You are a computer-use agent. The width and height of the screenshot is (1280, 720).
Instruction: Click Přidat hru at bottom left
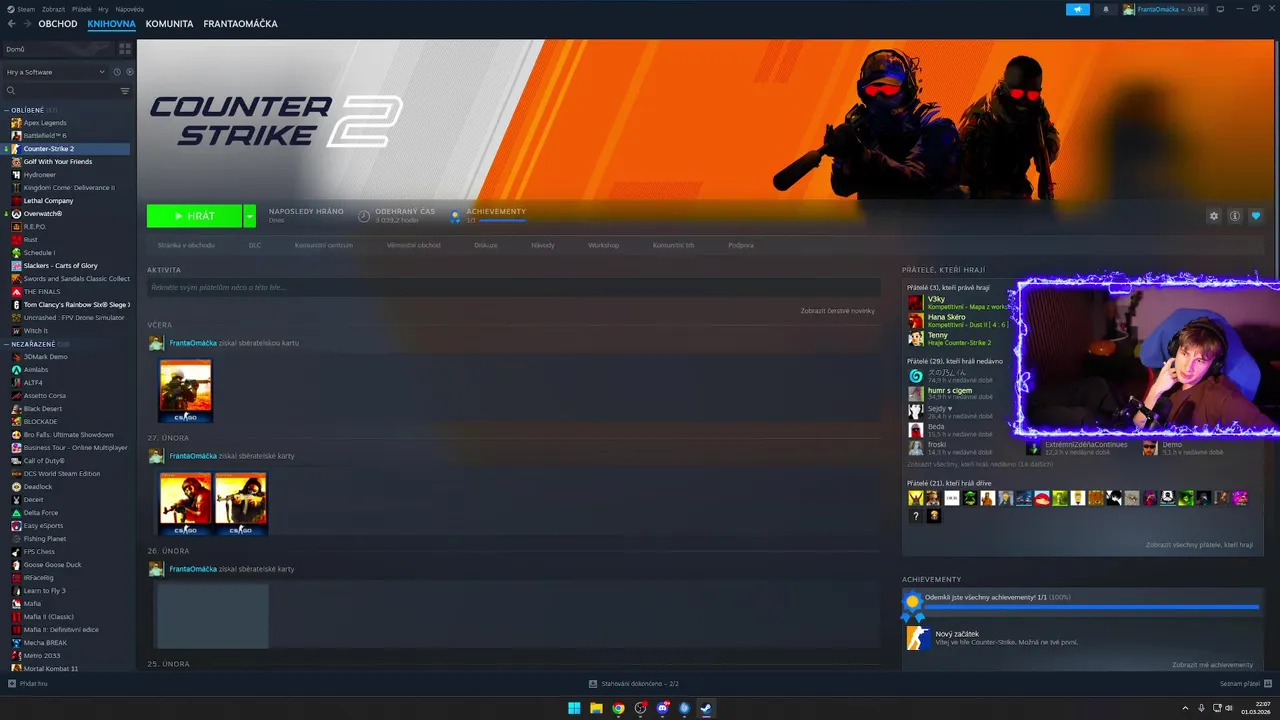pos(27,684)
